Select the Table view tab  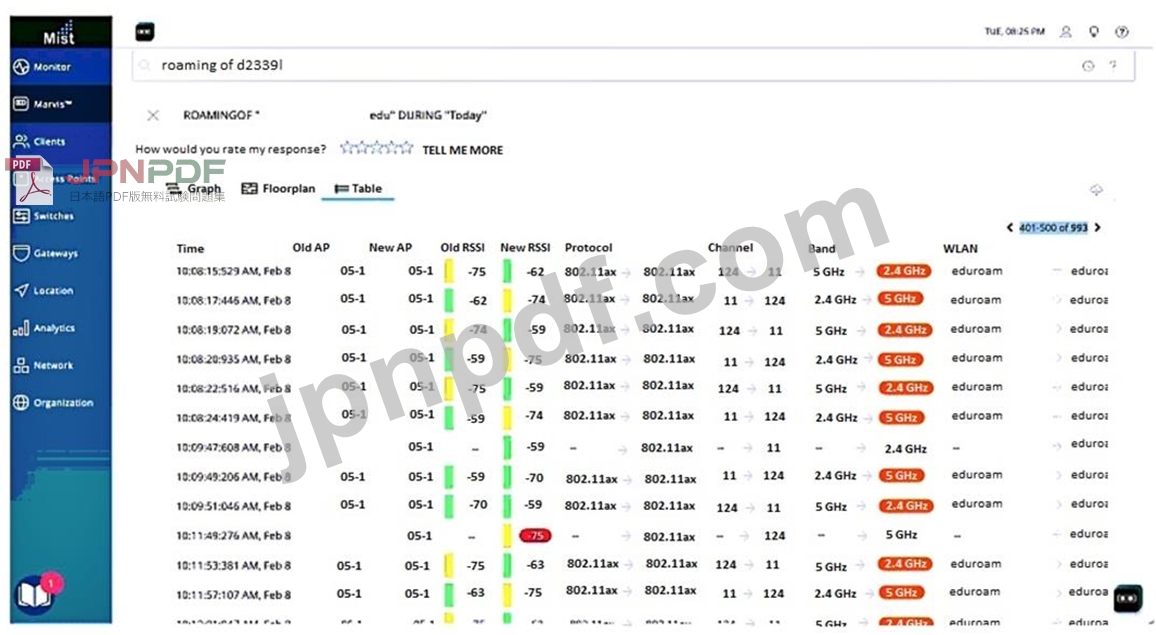click(358, 188)
